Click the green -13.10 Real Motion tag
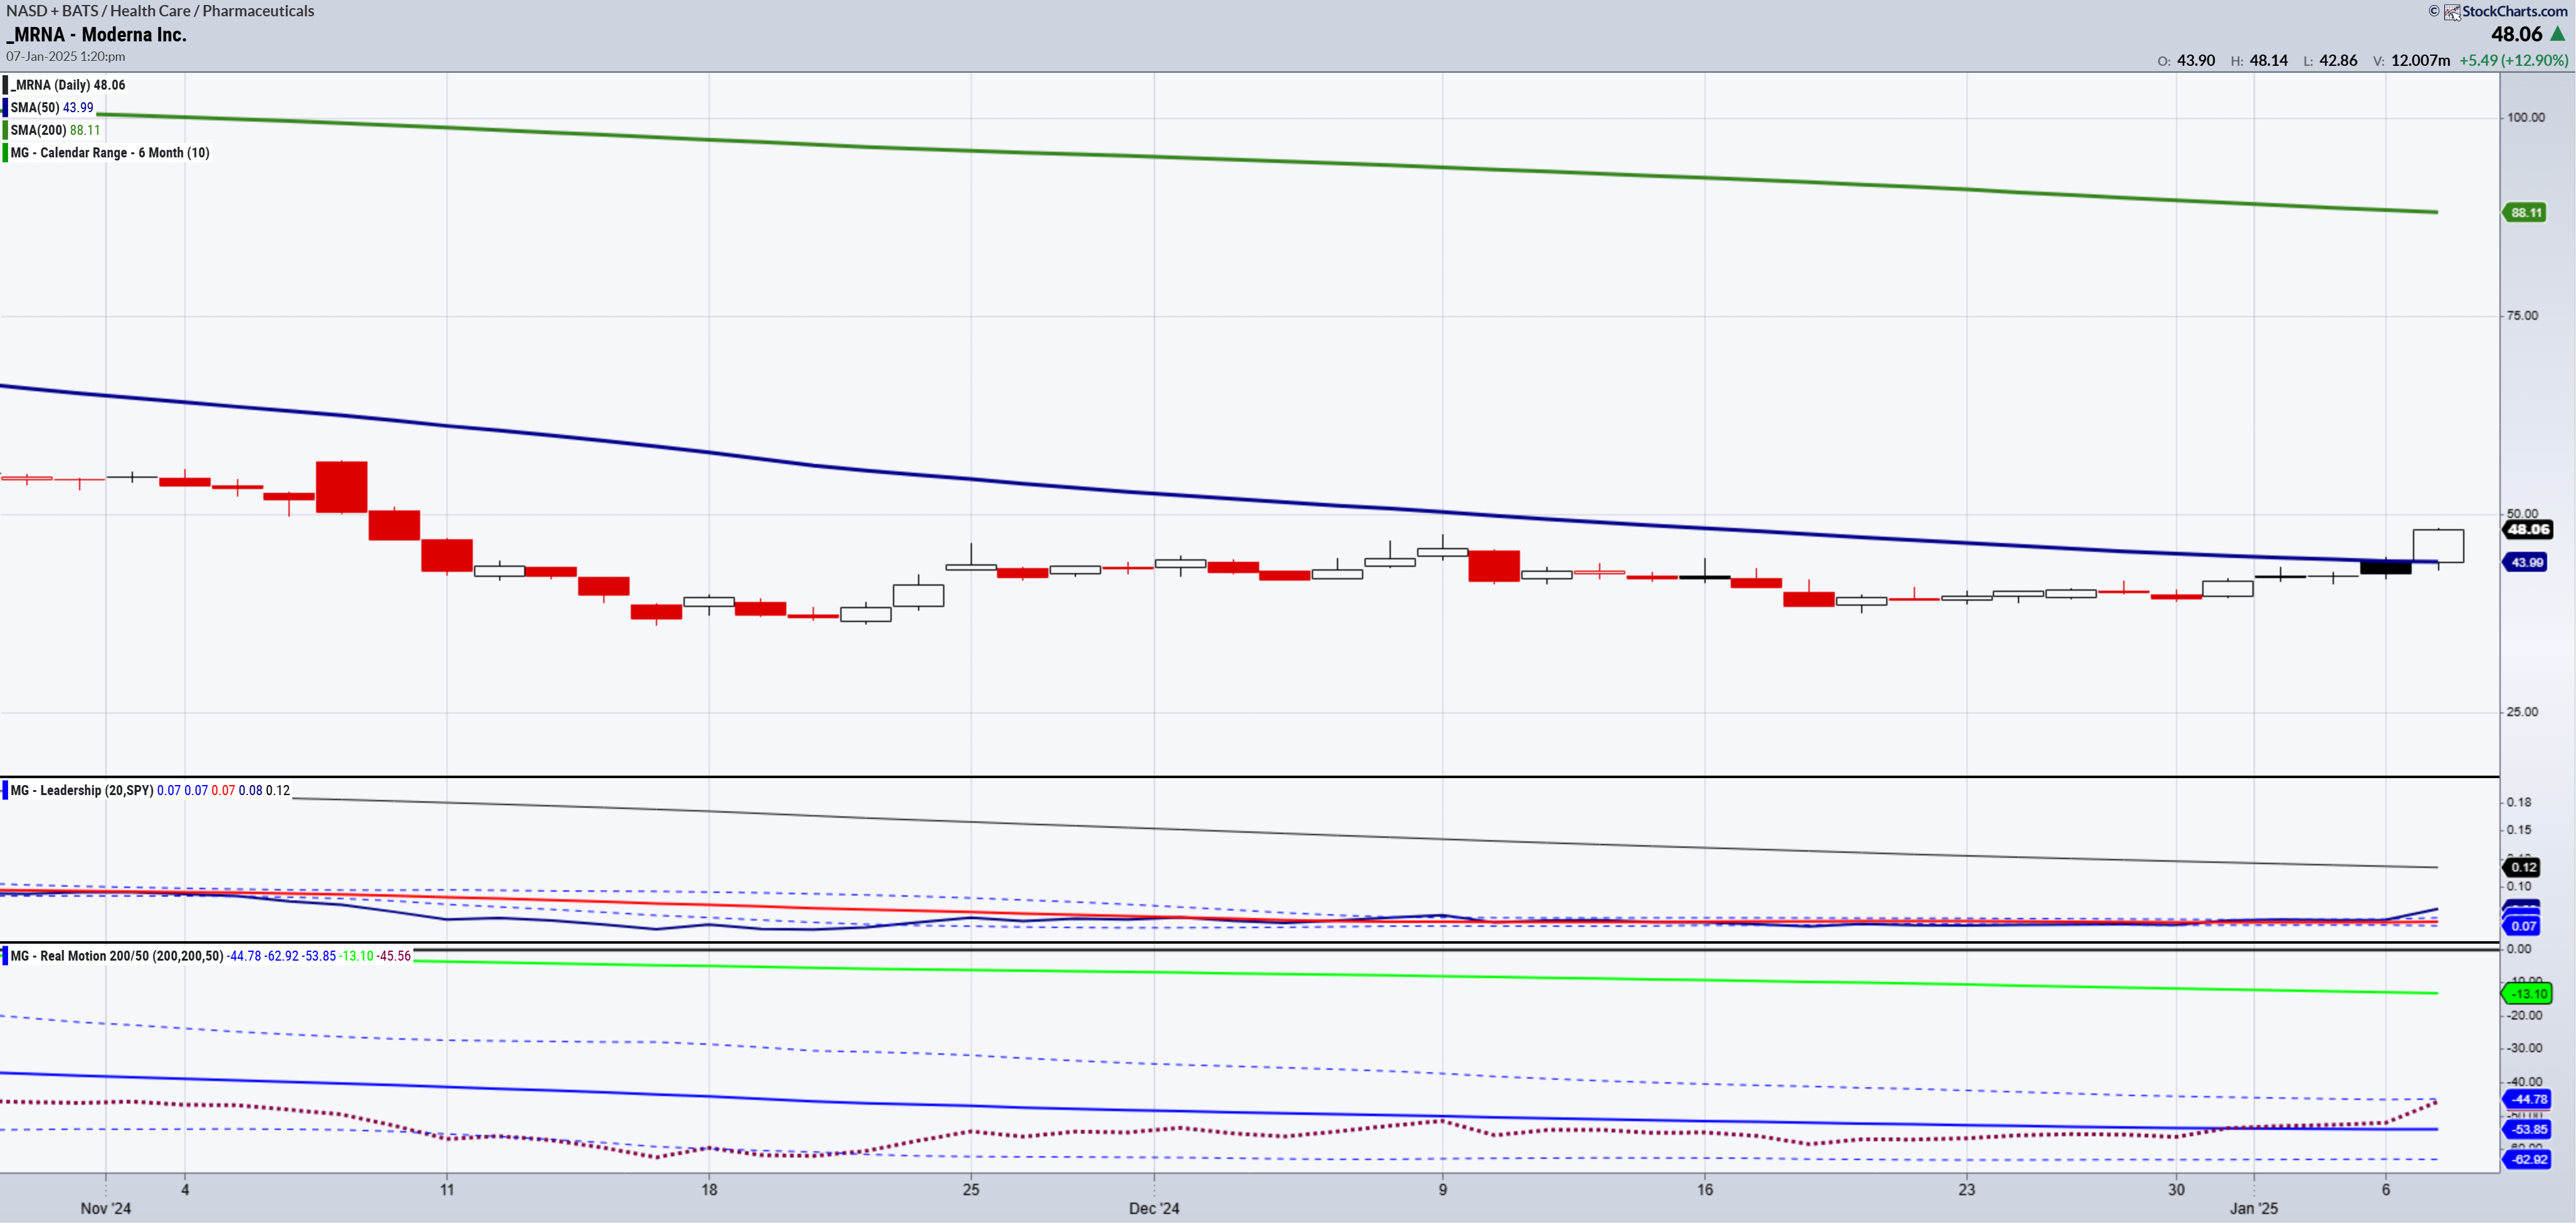The image size is (2576, 1224). [x=2526, y=994]
